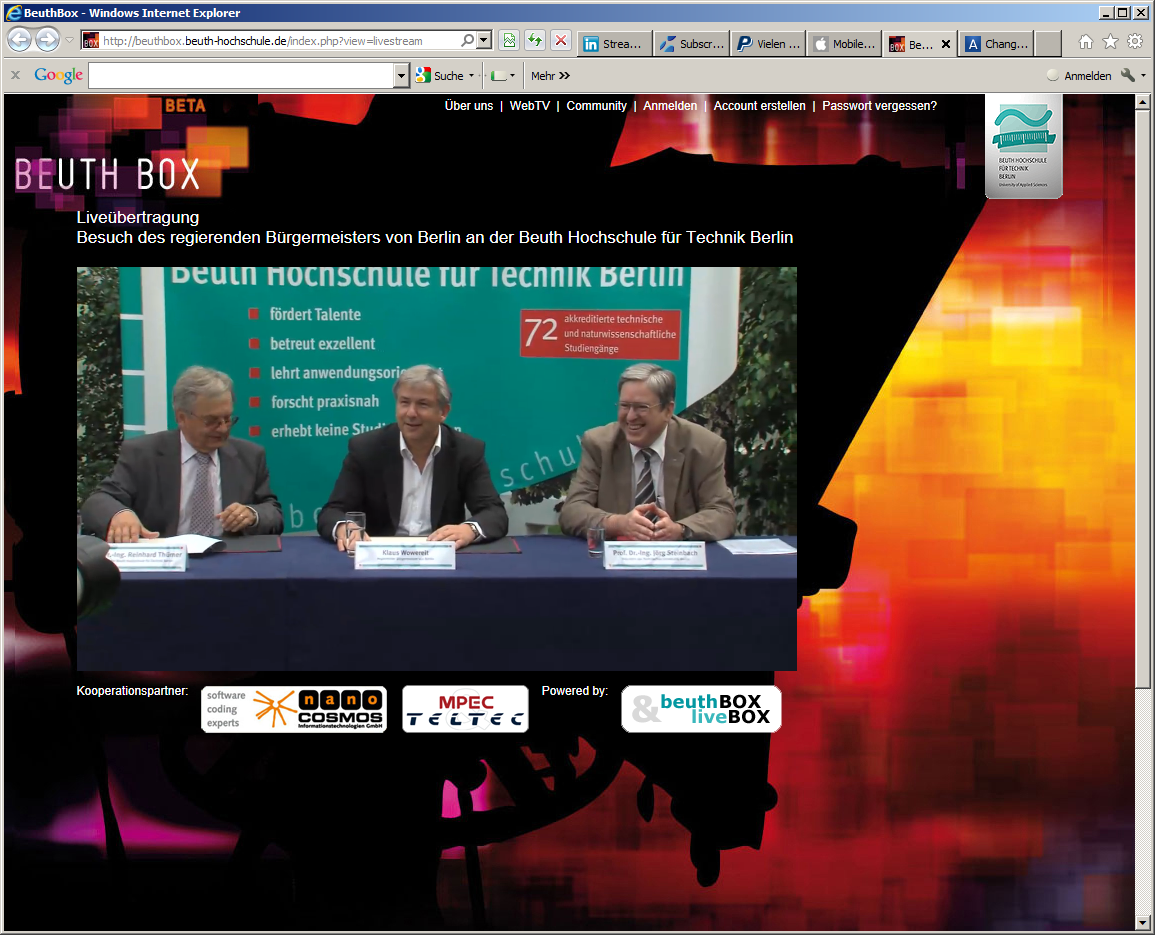
Task: Click the Beuth Hochschule logo
Action: coord(1023,146)
